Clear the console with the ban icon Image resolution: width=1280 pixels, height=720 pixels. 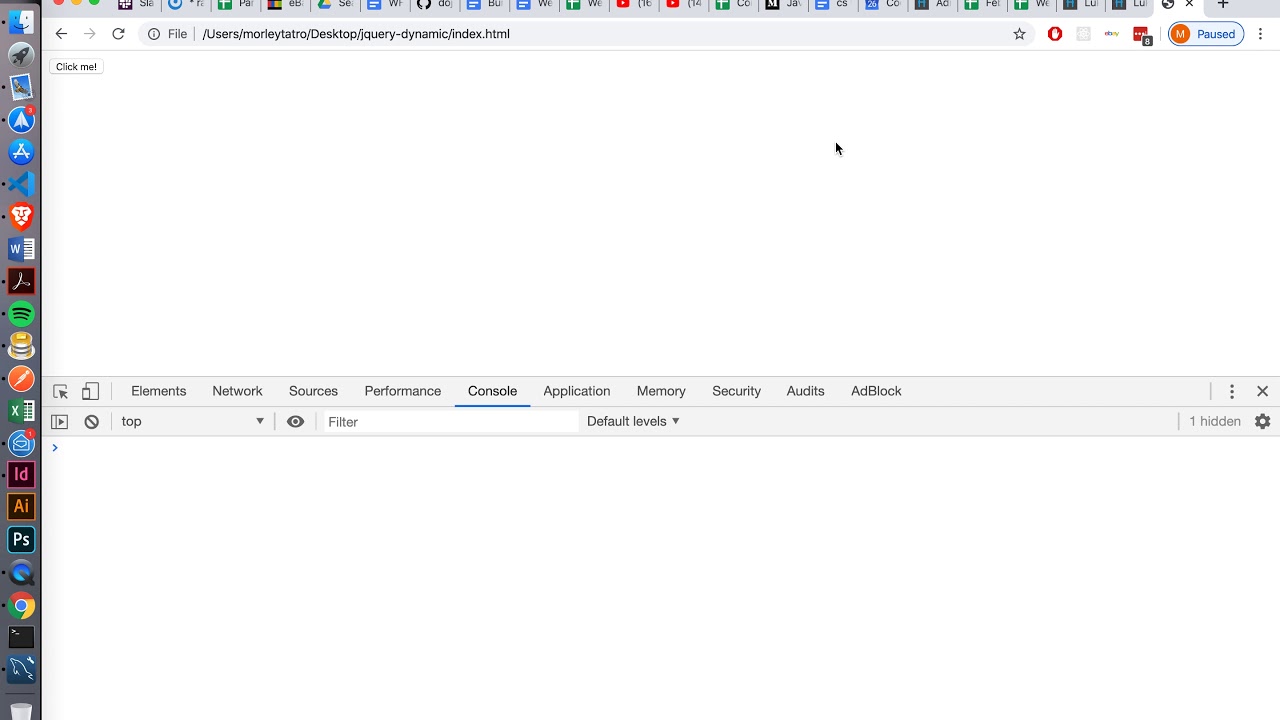(91, 422)
